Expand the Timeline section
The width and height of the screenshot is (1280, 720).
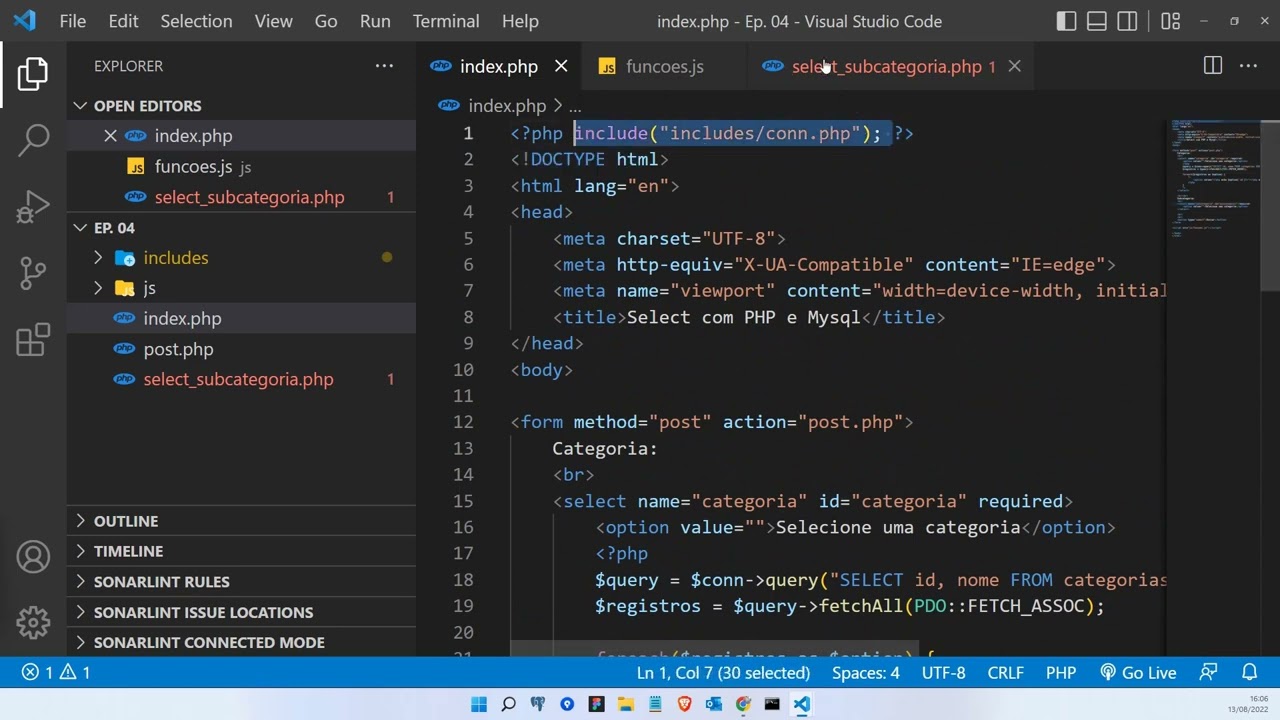click(x=241, y=551)
